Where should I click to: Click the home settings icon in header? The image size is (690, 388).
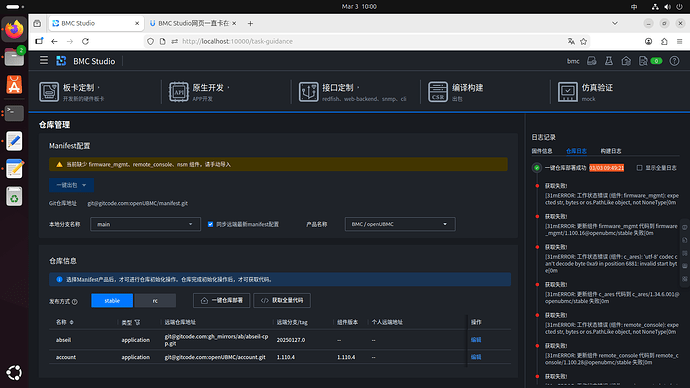626,61
